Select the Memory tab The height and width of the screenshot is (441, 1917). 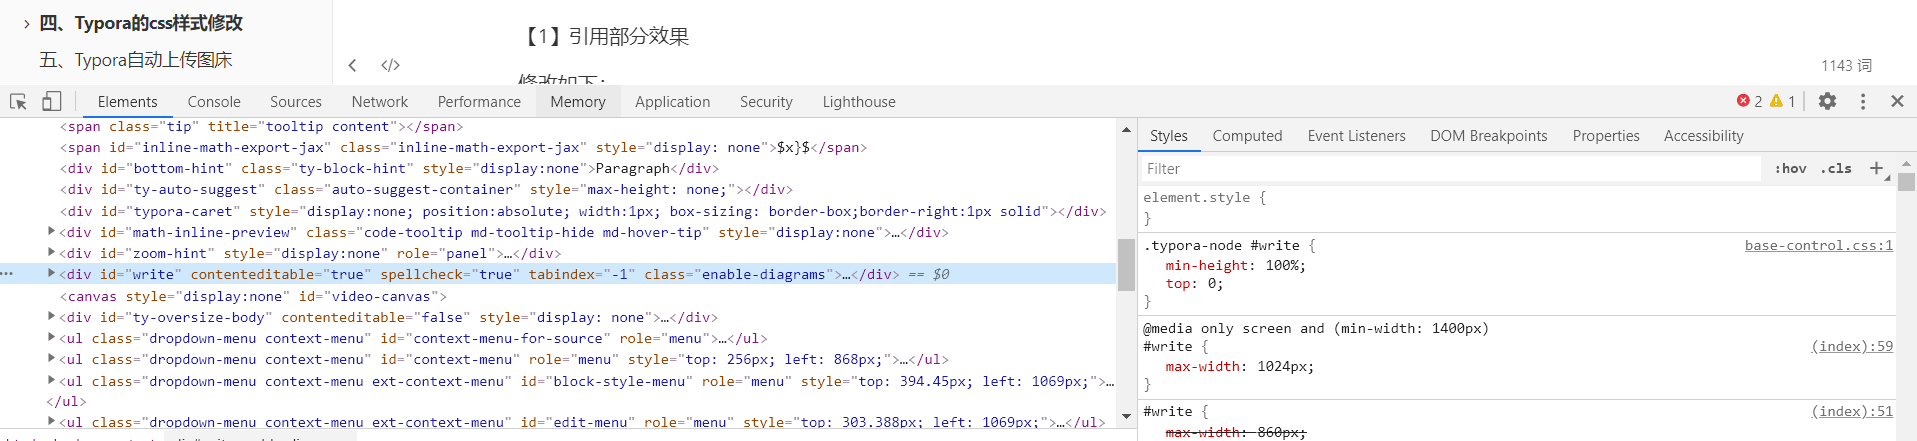click(x=578, y=101)
